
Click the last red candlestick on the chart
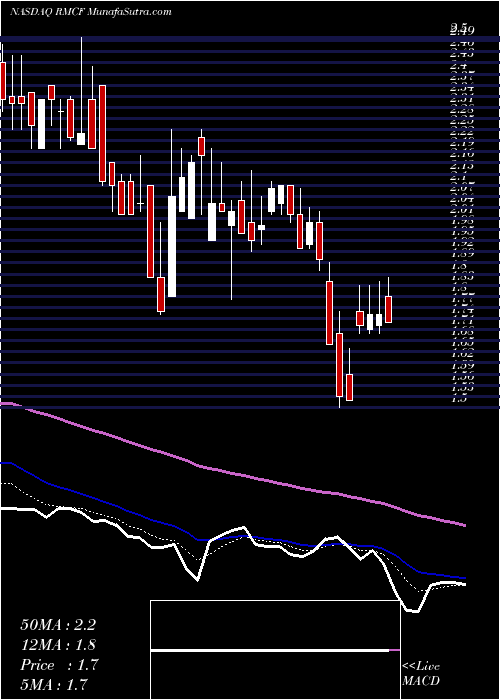[388, 309]
